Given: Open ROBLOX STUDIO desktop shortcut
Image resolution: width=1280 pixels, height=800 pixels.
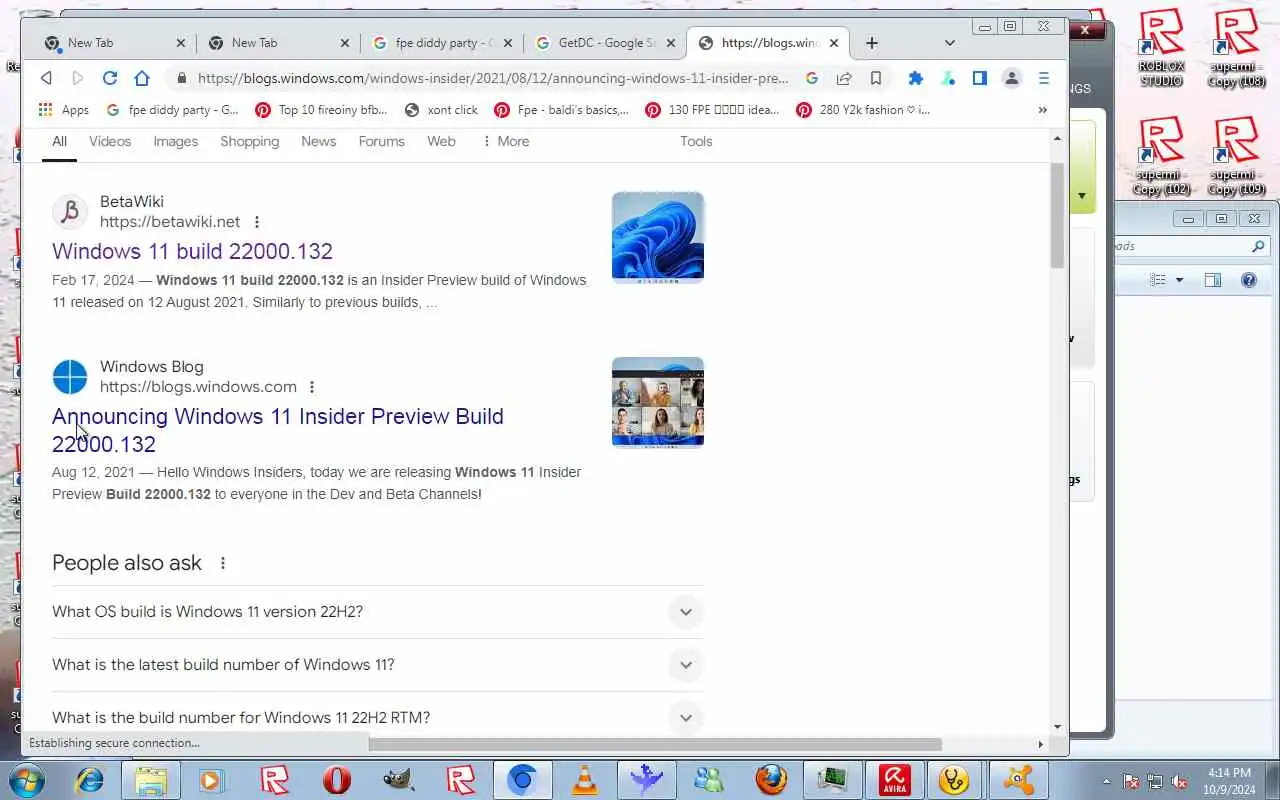Looking at the screenshot, I should 1161,48.
